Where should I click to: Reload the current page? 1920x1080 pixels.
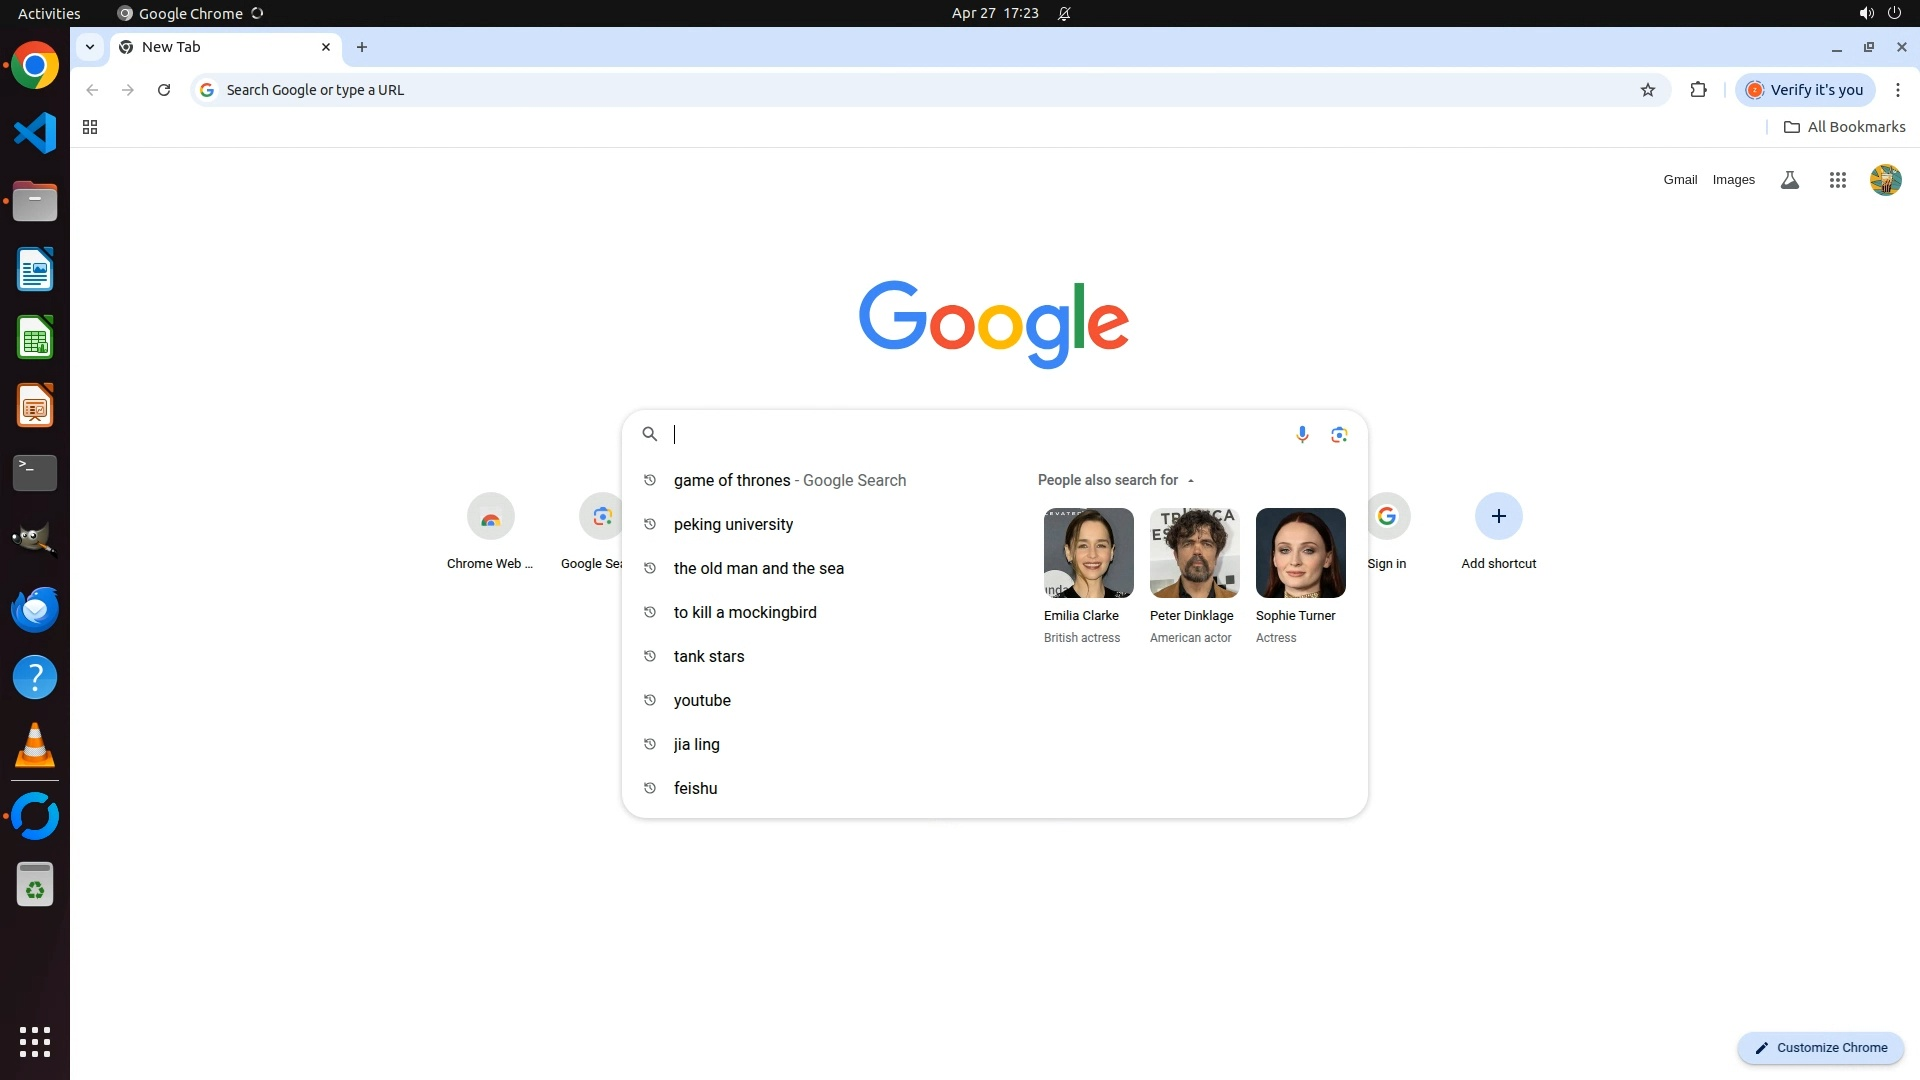pos(164,90)
